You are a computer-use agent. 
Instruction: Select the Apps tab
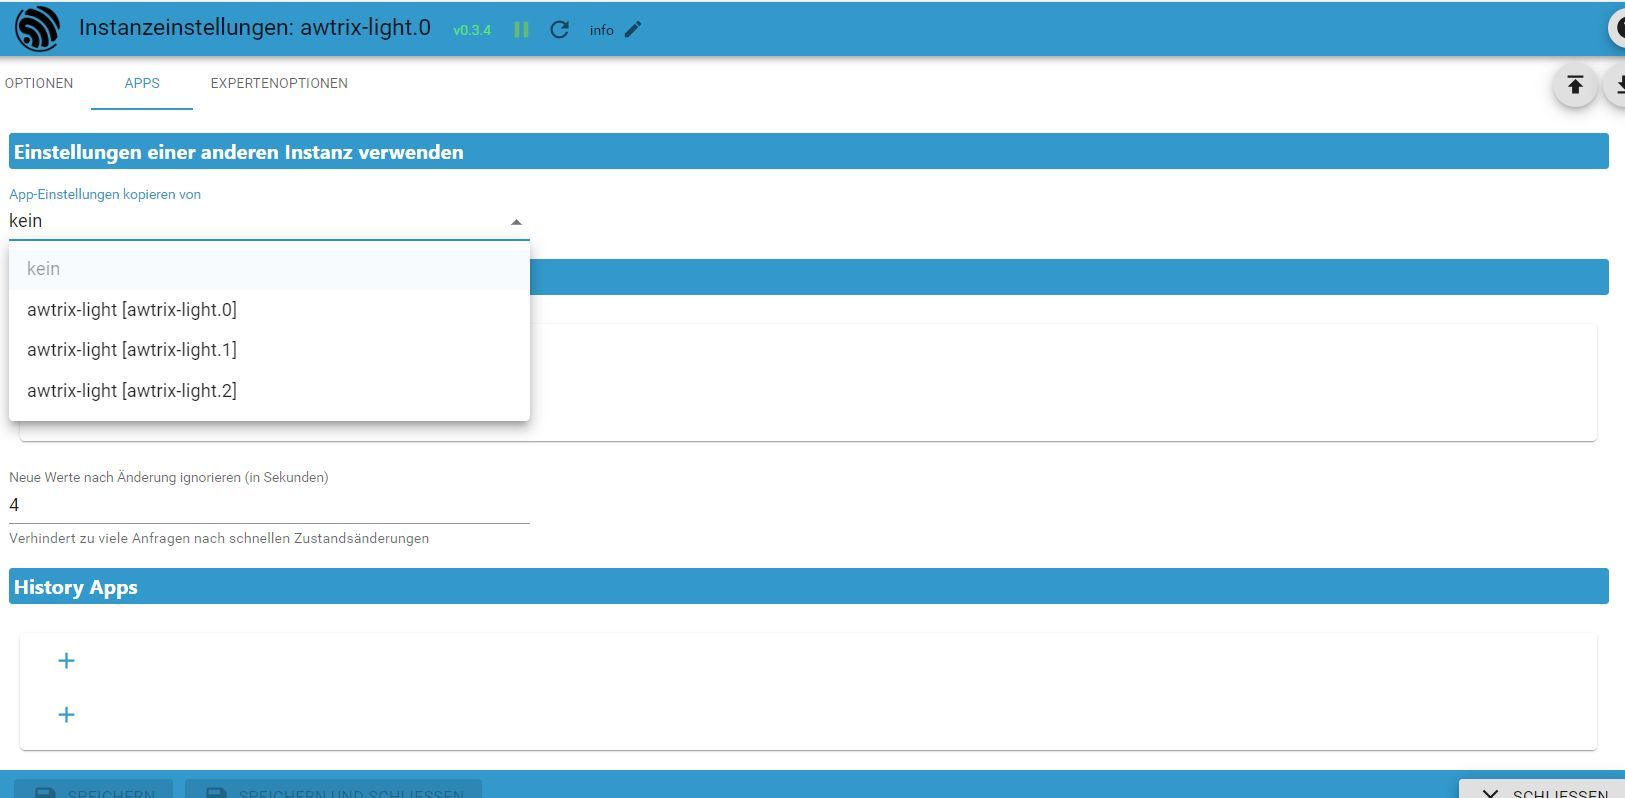tap(142, 83)
